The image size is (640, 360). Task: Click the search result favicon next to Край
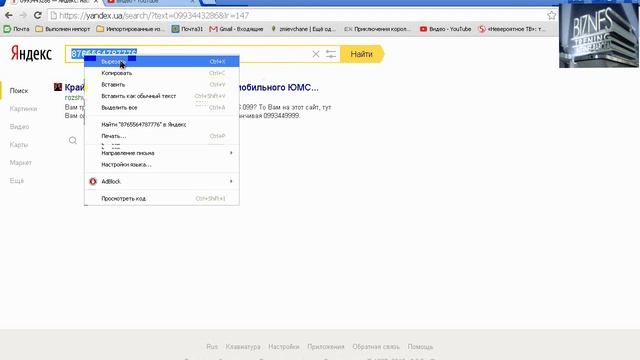[58, 87]
